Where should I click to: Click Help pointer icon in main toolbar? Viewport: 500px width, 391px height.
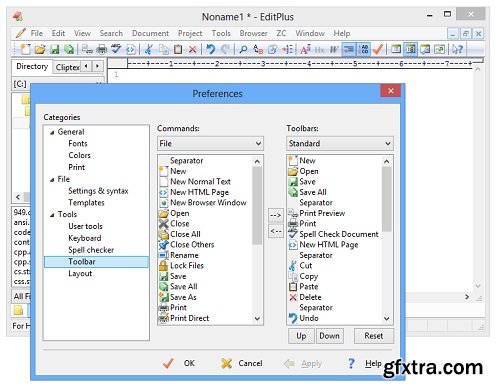click(x=457, y=49)
